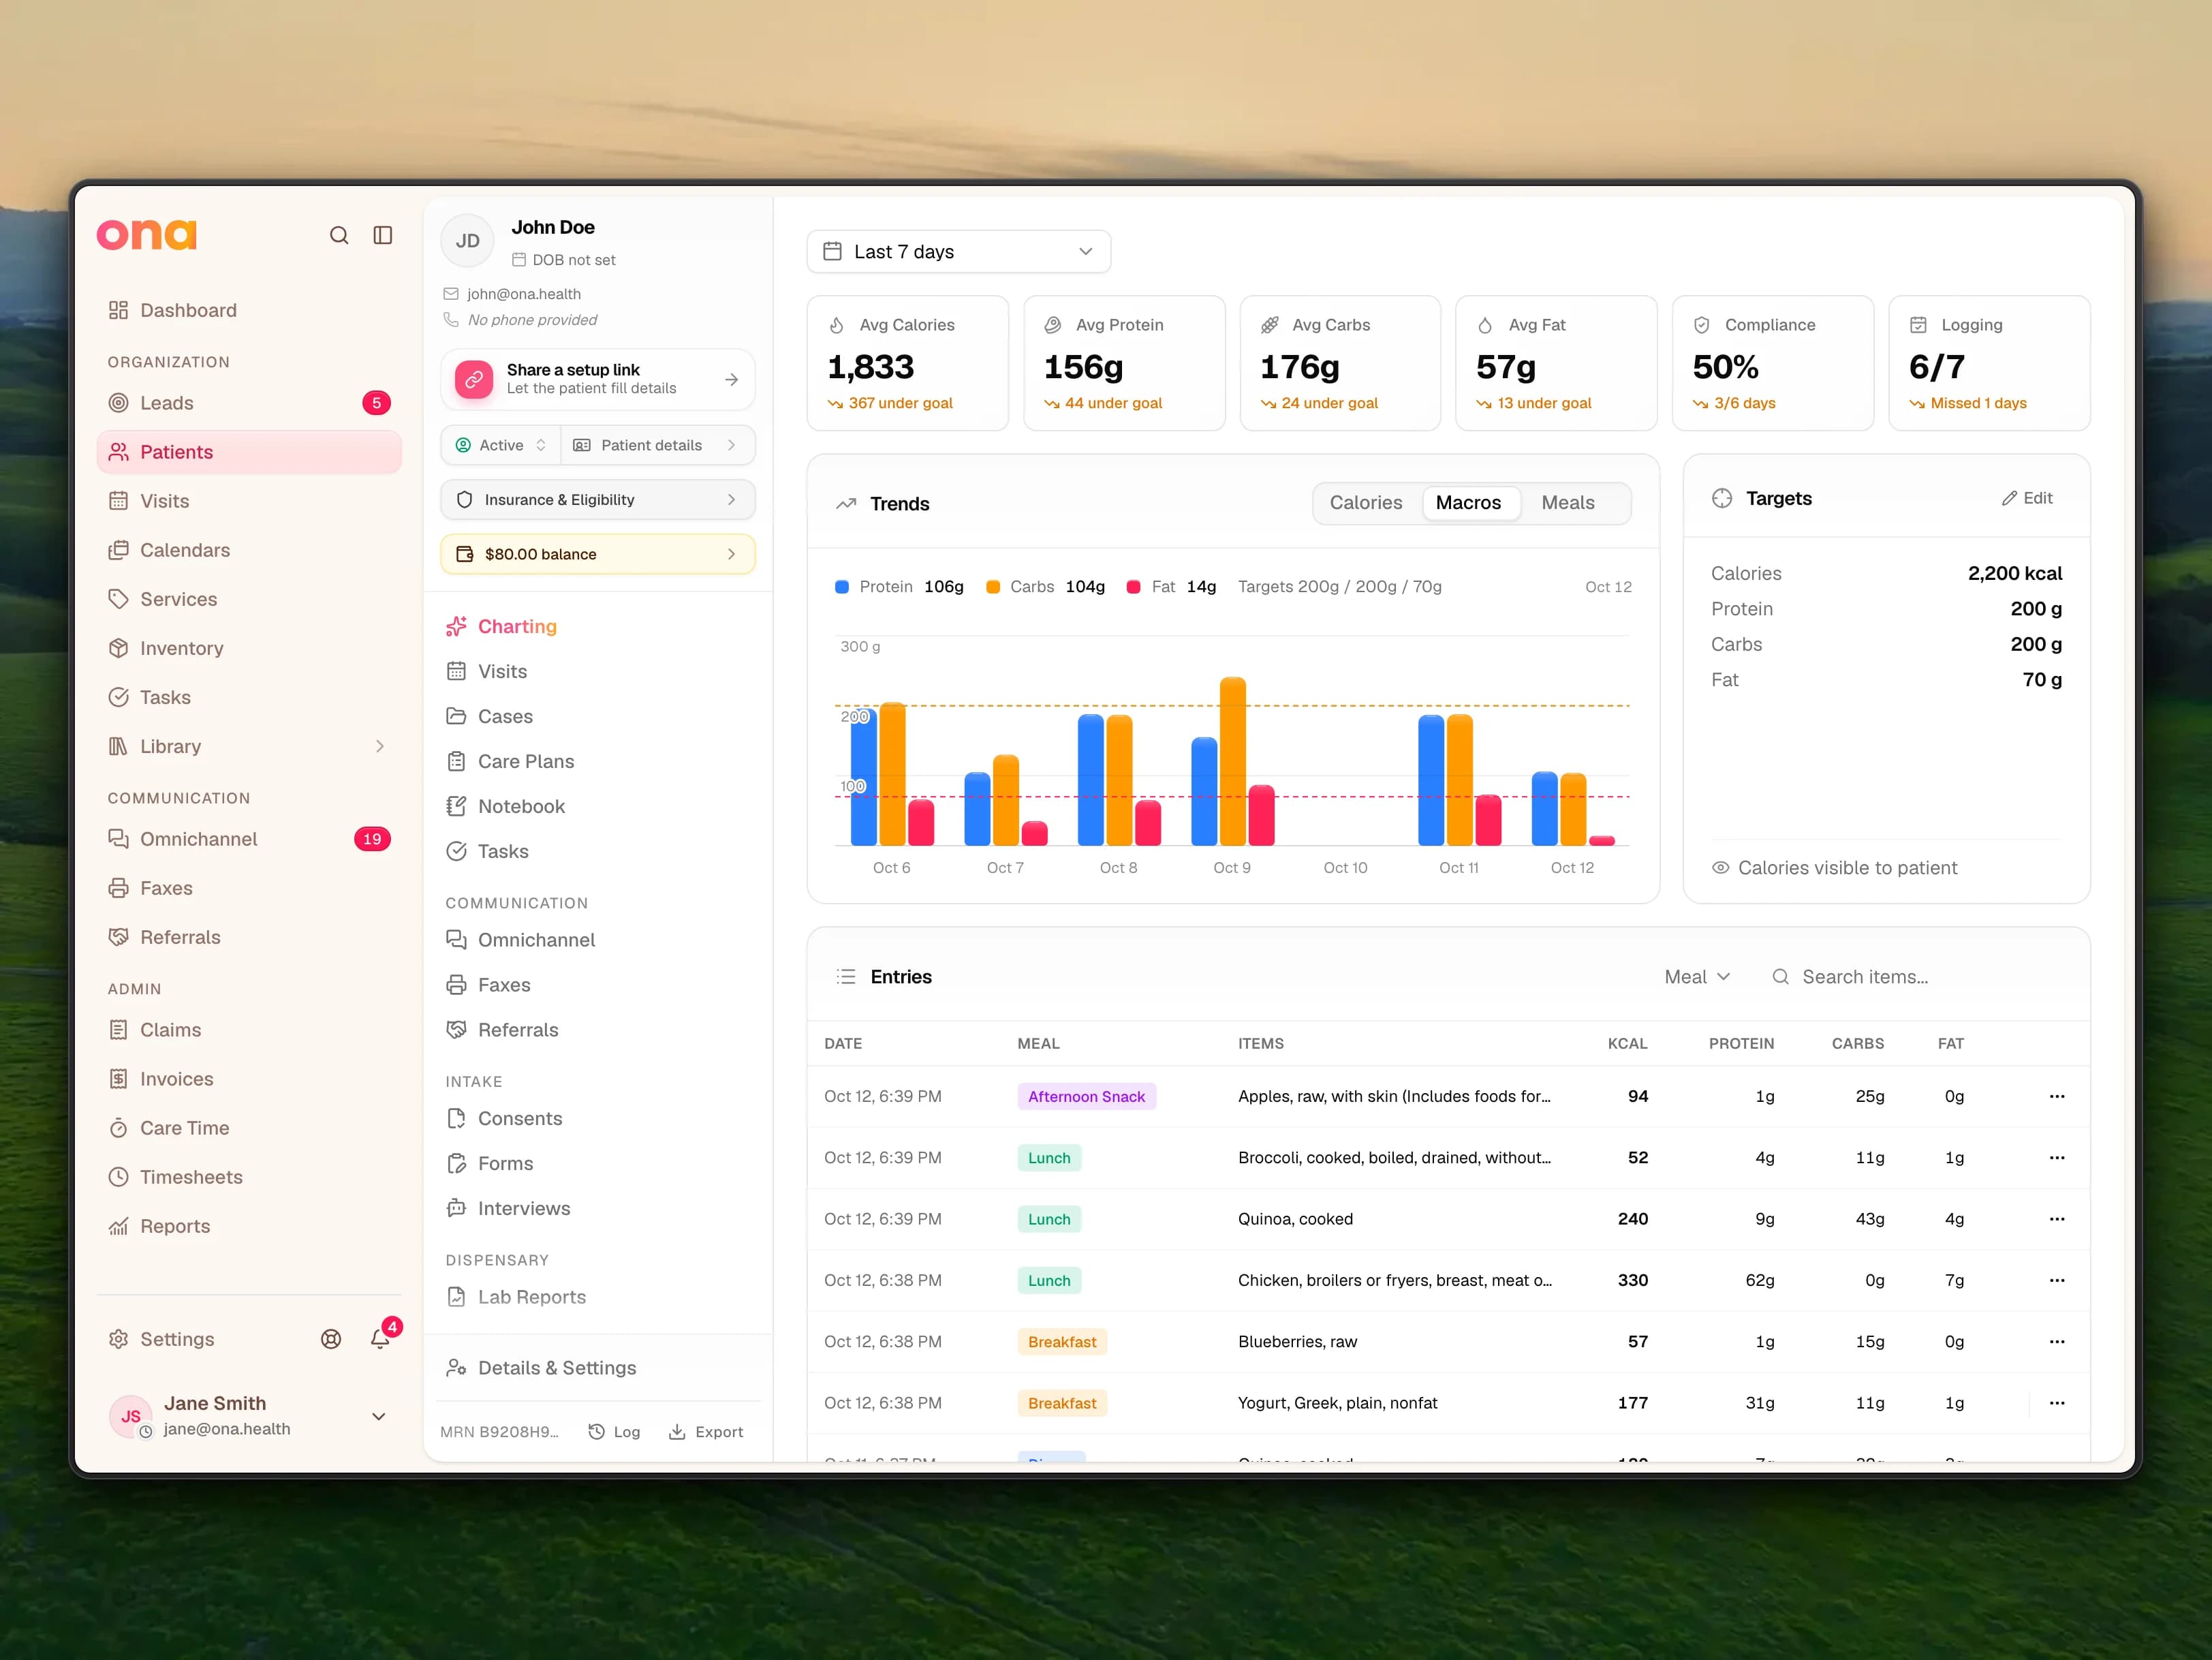Open Patient details button
The width and height of the screenshot is (2212, 1660).
pyautogui.click(x=657, y=445)
